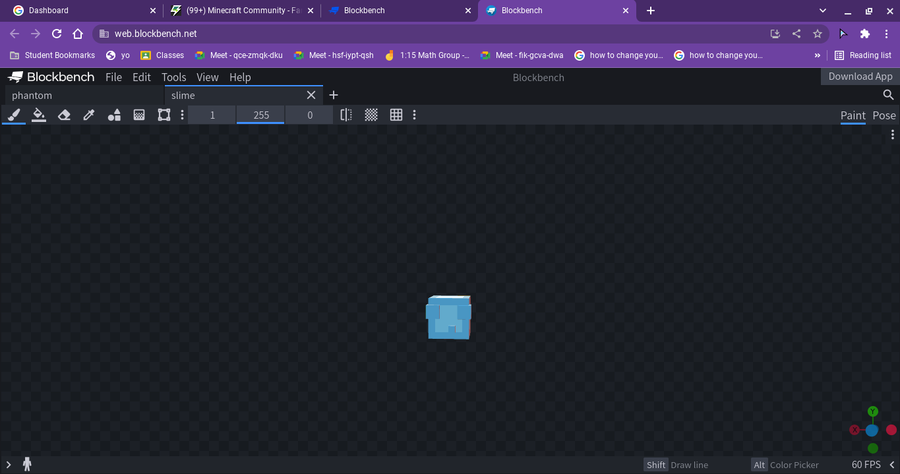This screenshot has height=474, width=900.
Task: Click the share page icon
Action: (796, 34)
